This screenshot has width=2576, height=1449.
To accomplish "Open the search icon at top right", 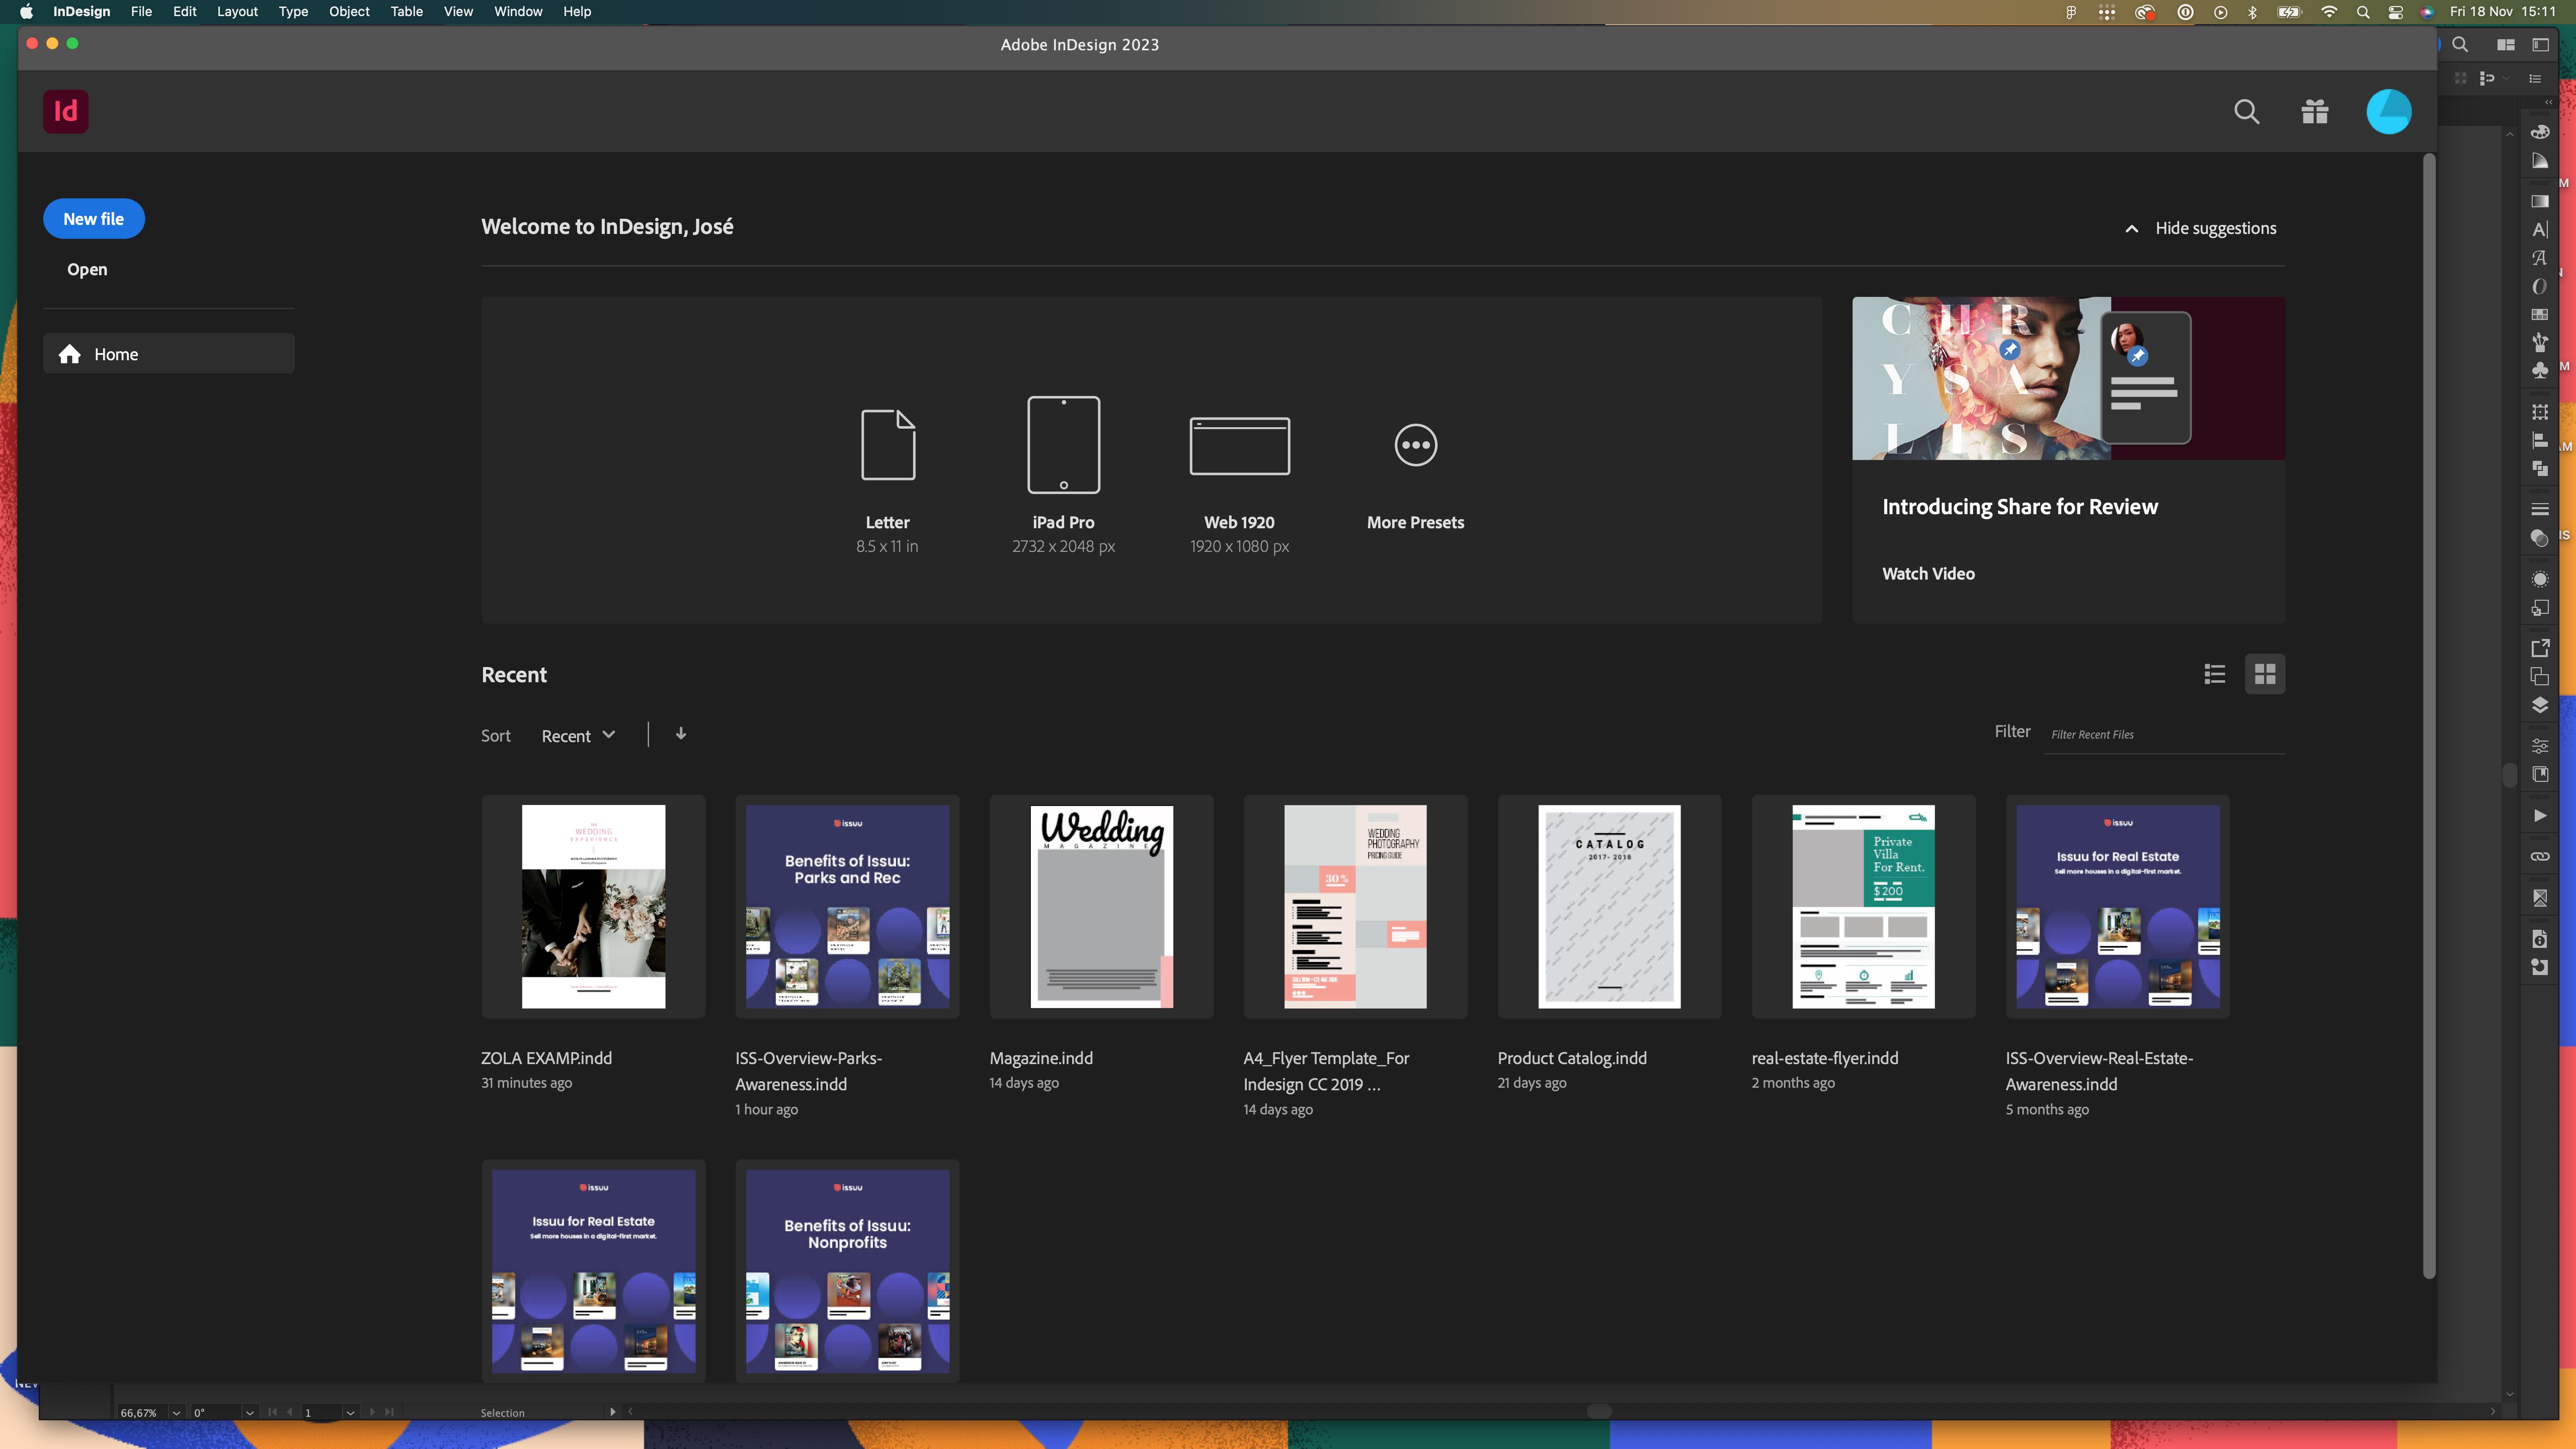I will click(x=2247, y=111).
